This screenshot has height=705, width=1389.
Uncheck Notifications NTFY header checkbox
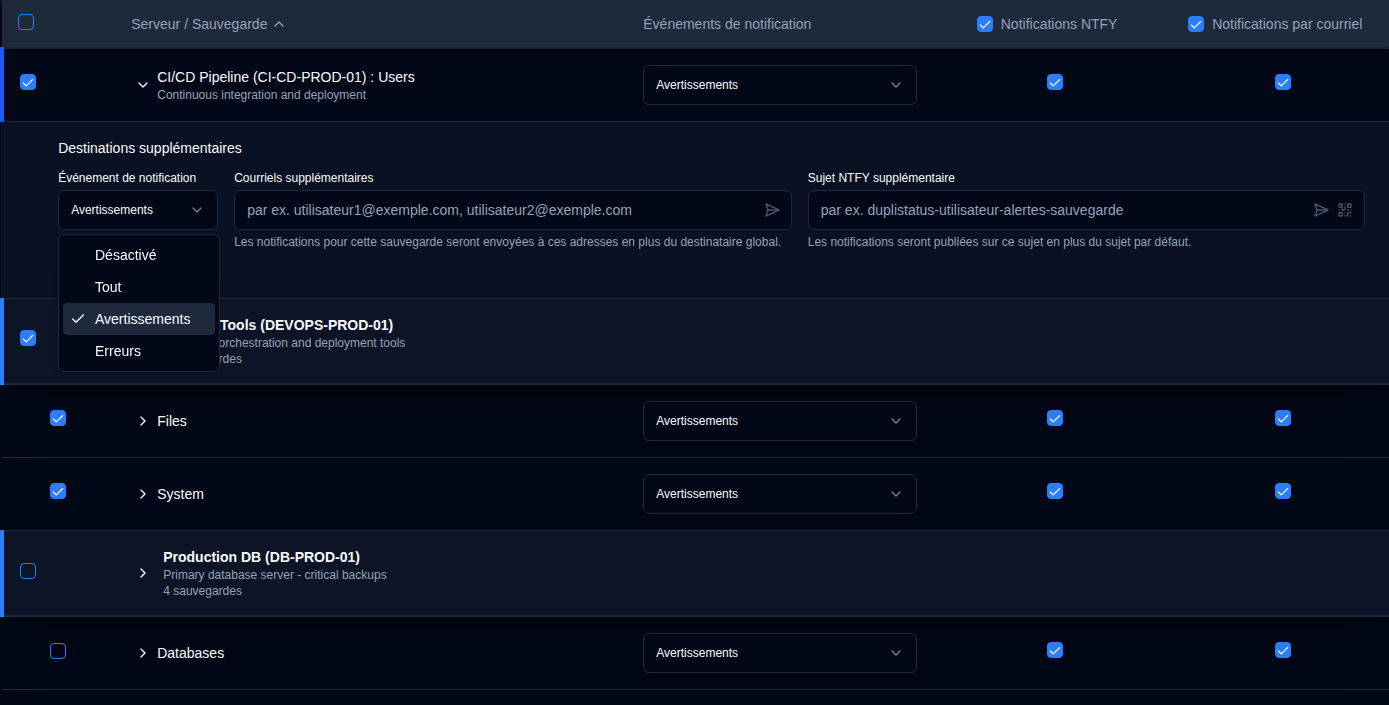click(x=985, y=24)
